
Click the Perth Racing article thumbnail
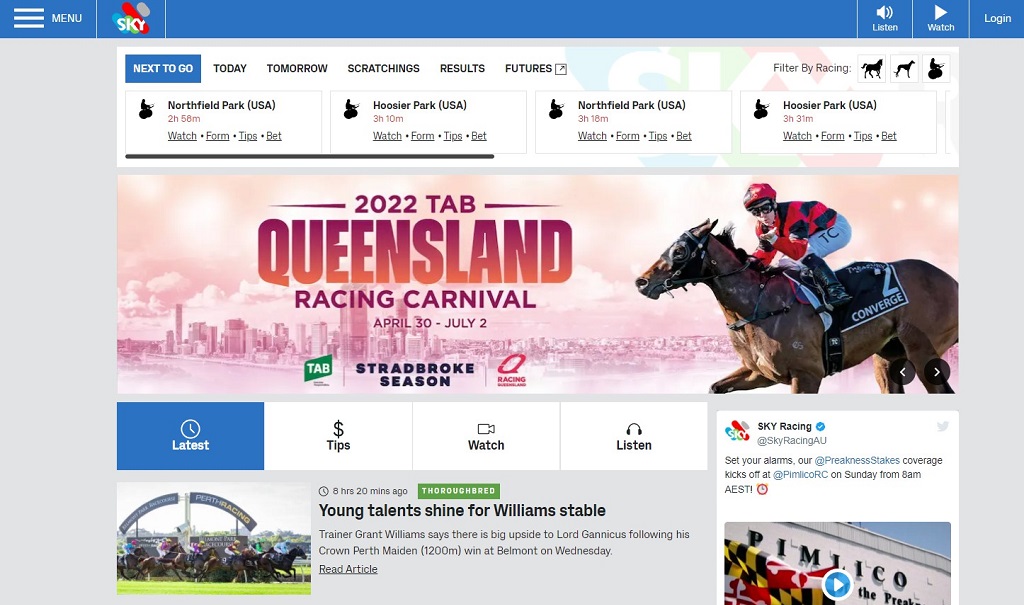[x=214, y=538]
